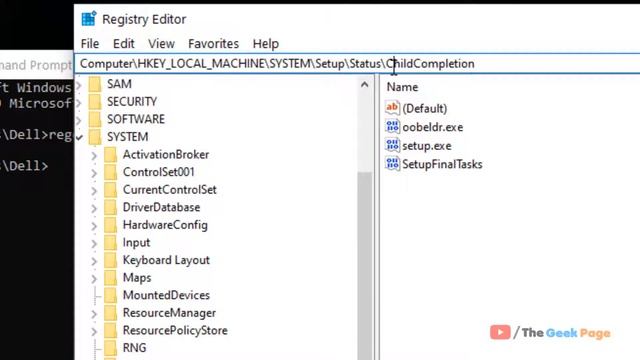Viewport: 640px width, 360px height.
Task: Select the (Default) value name
Action: (x=425, y=108)
